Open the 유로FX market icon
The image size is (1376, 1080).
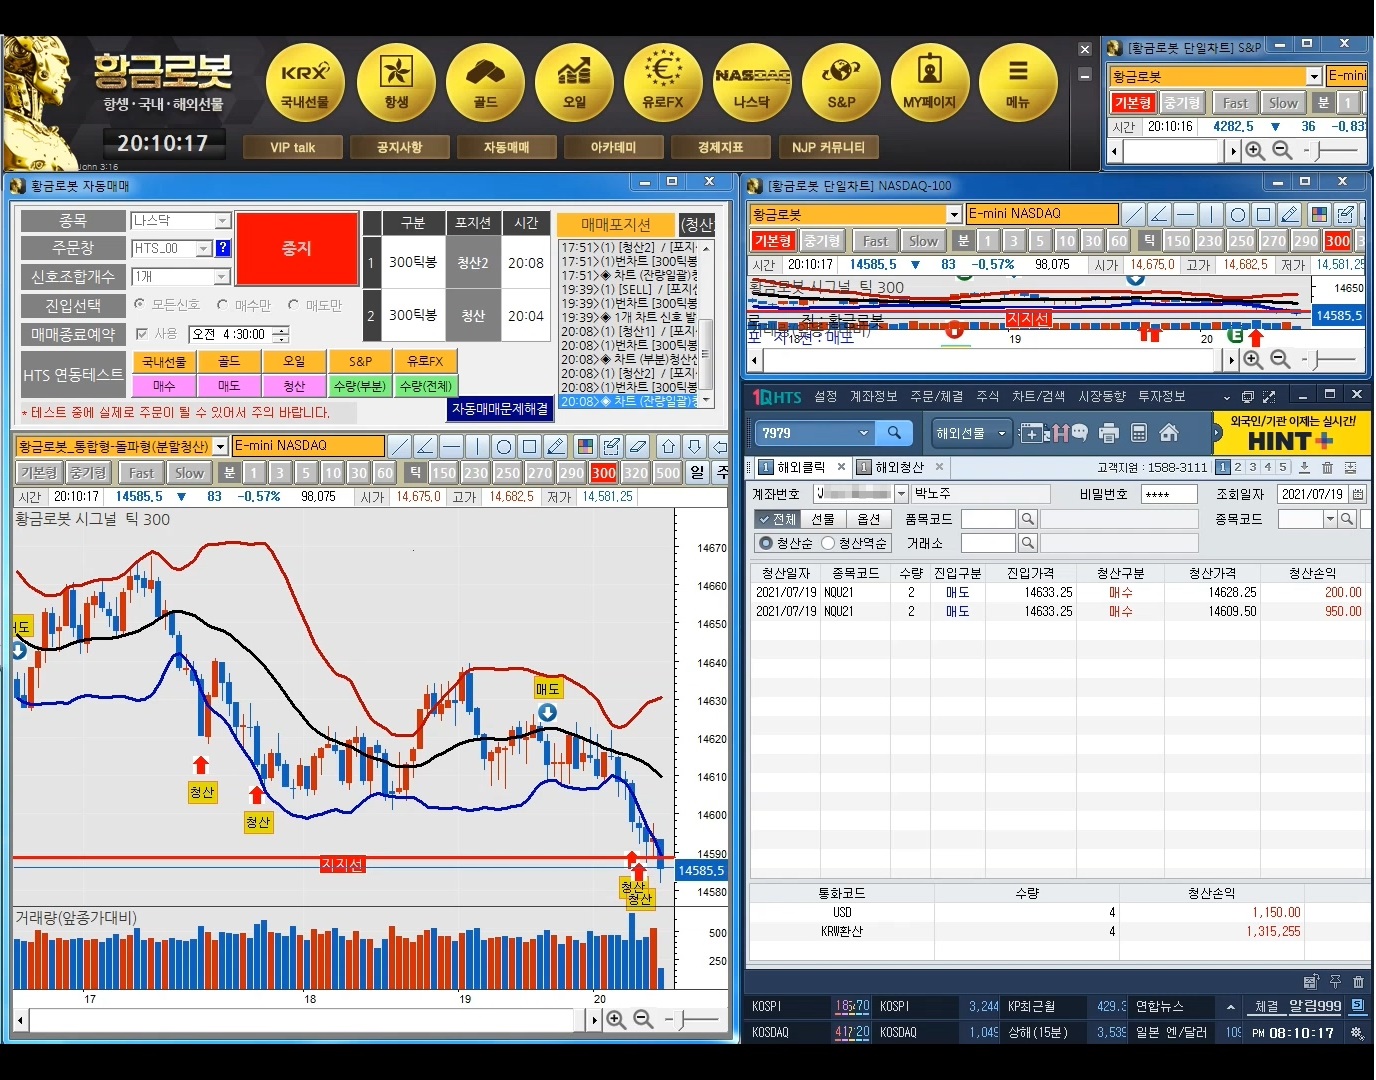pos(663,84)
